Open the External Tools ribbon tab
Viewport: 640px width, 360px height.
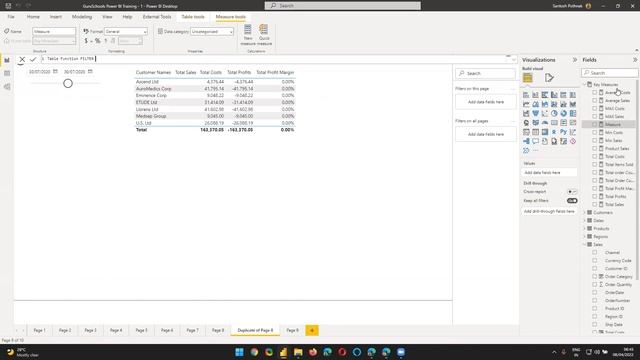tap(157, 17)
